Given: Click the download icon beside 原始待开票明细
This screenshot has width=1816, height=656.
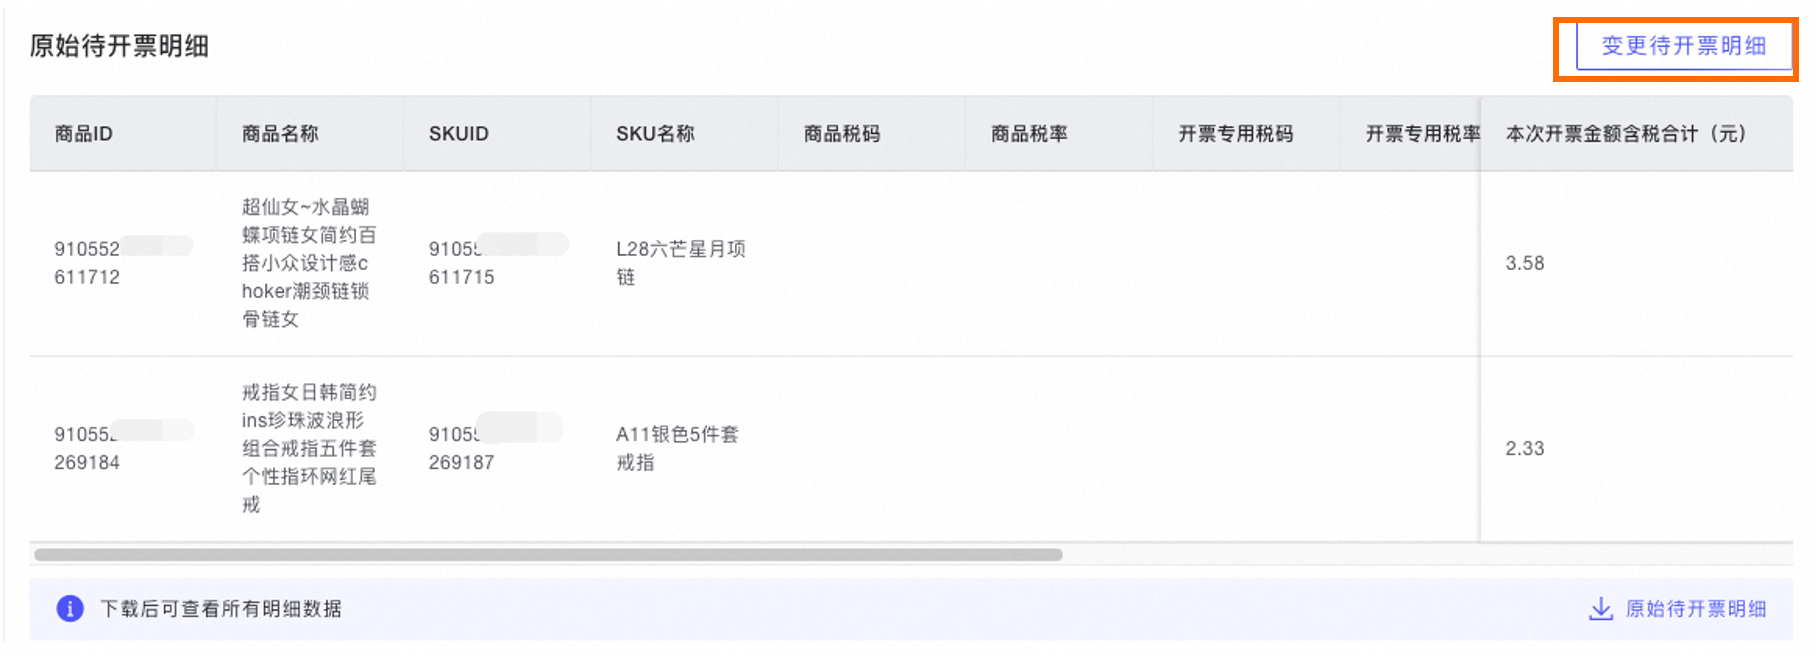Looking at the screenshot, I should (1600, 609).
